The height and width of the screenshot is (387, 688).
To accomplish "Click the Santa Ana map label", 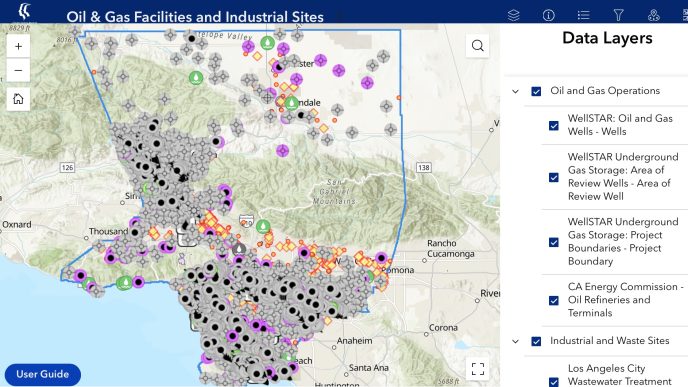I will (369, 368).
